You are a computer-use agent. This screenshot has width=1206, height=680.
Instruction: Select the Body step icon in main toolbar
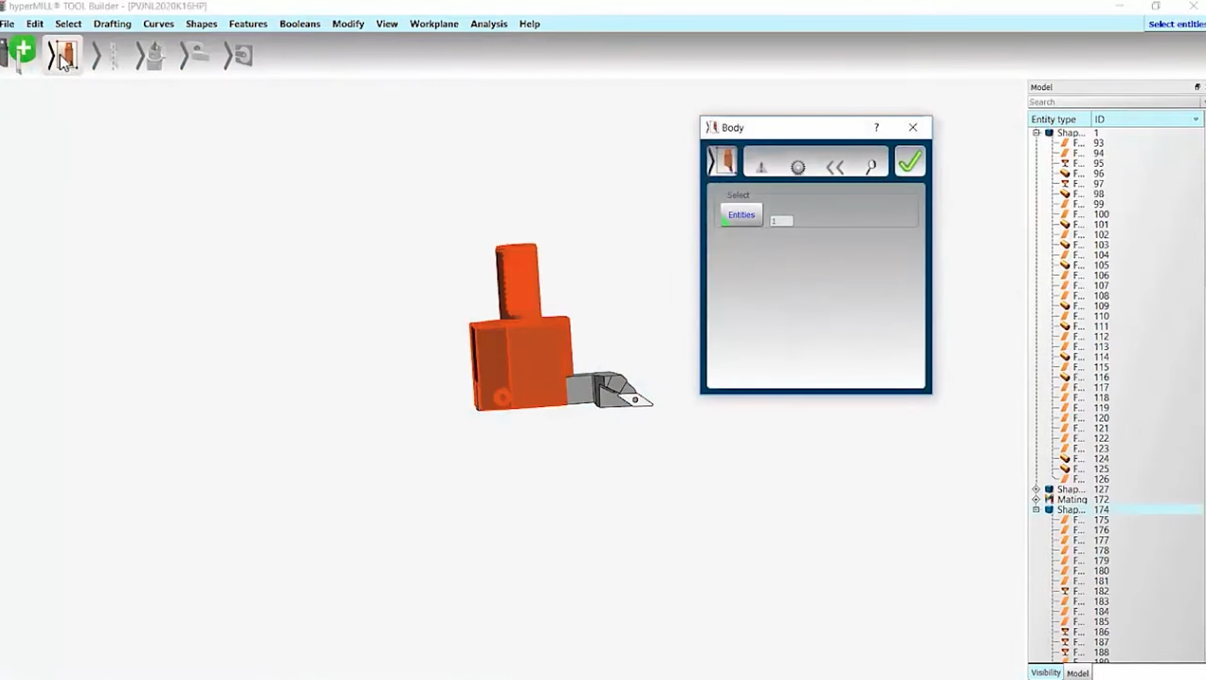(63, 56)
